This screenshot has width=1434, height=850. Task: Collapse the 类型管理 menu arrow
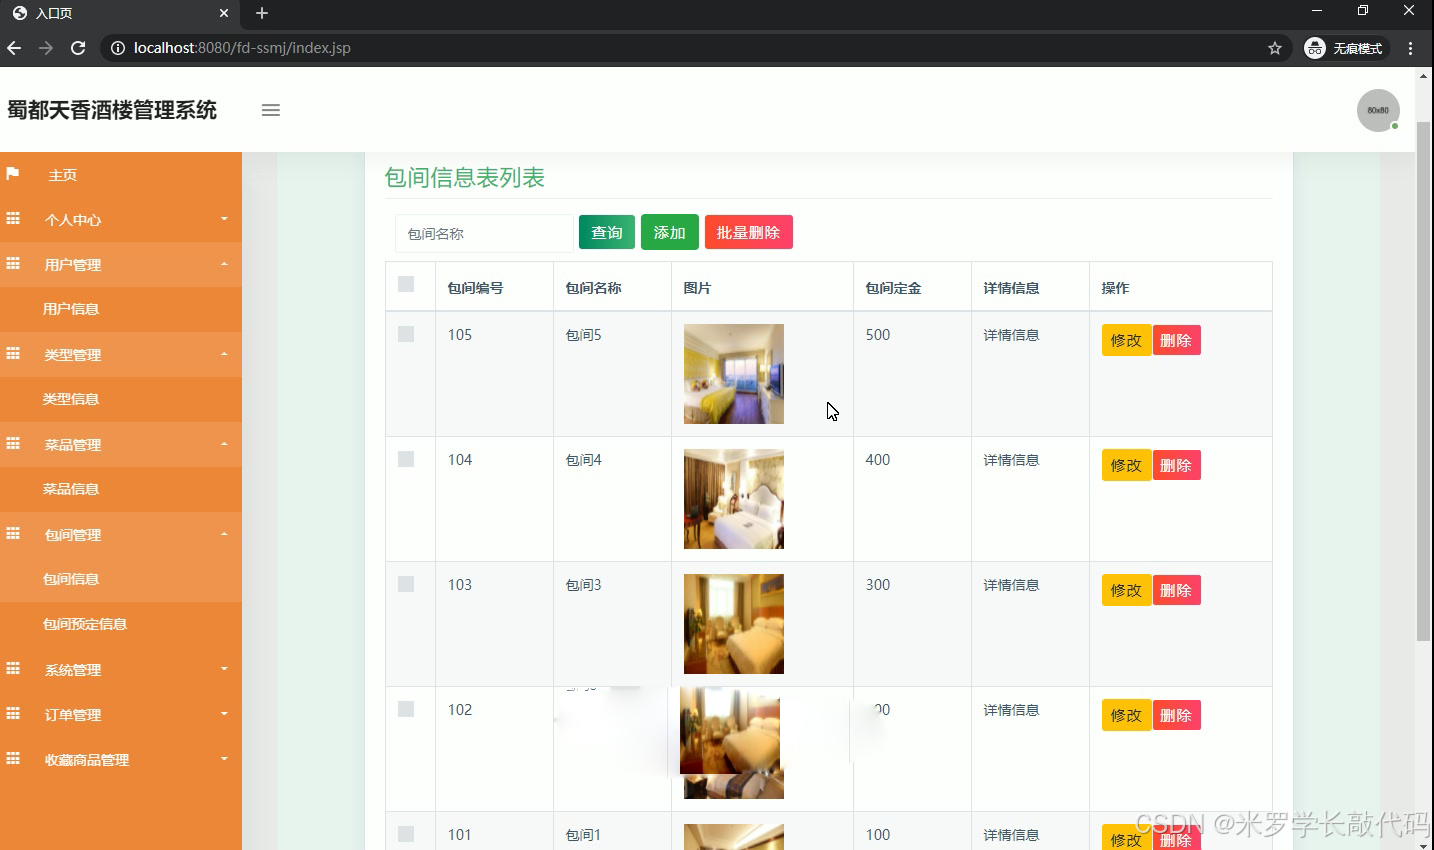(x=224, y=354)
